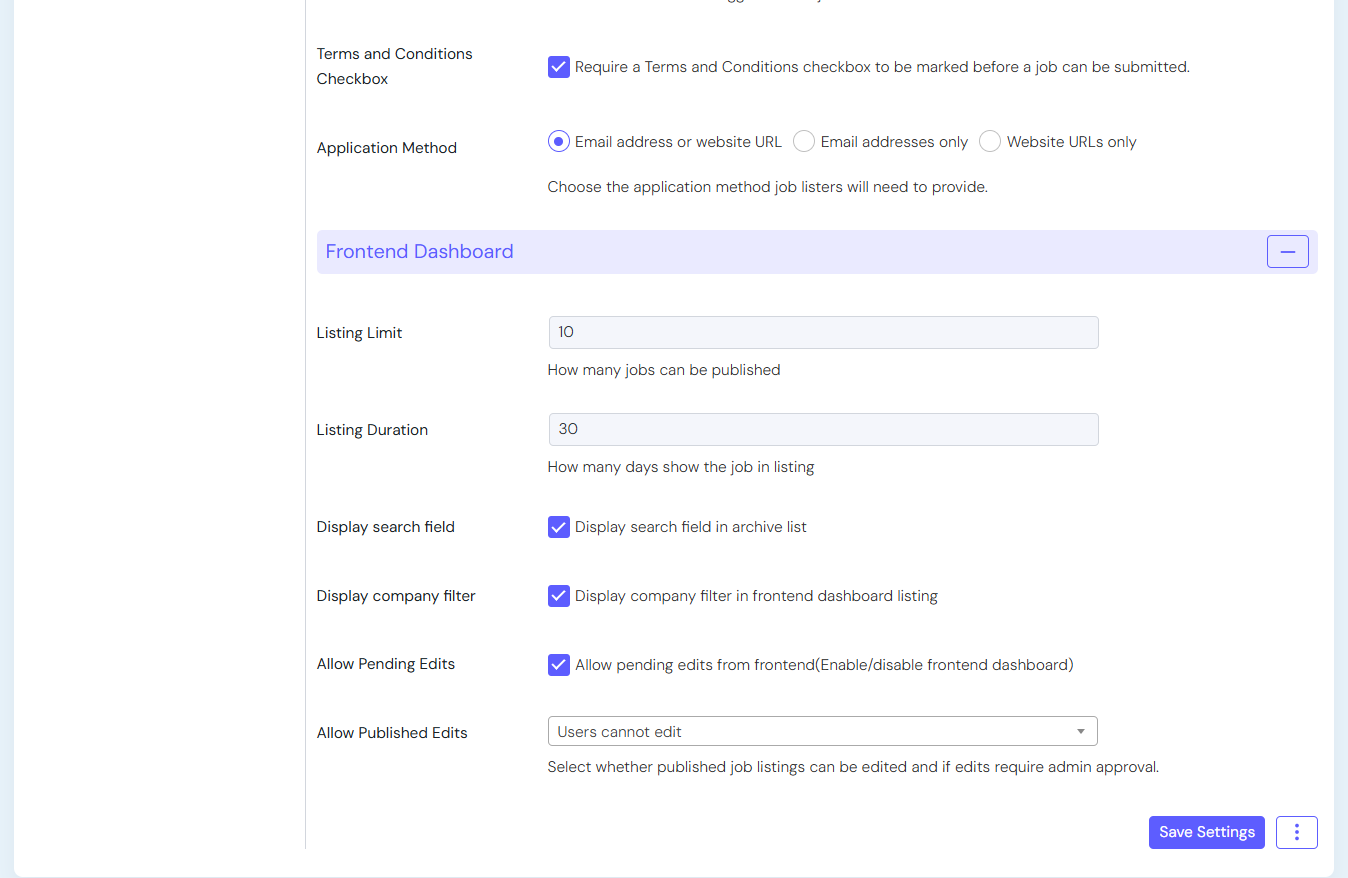Collapse Frontend Dashboard with the minus button
The width and height of the screenshot is (1348, 878).
click(x=1287, y=252)
